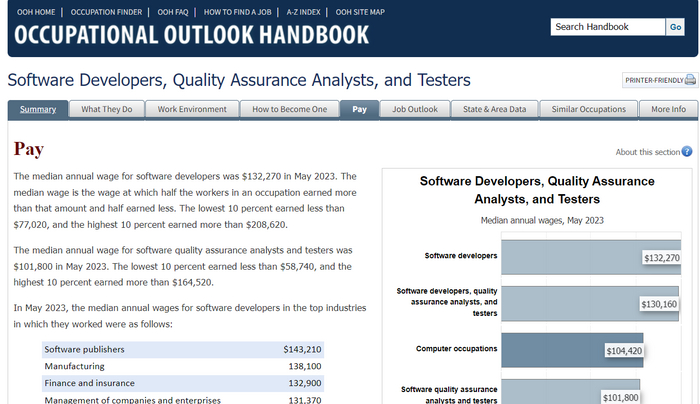This screenshot has width=700, height=404.
Task: Open How to Find a Job link
Action: tap(238, 12)
